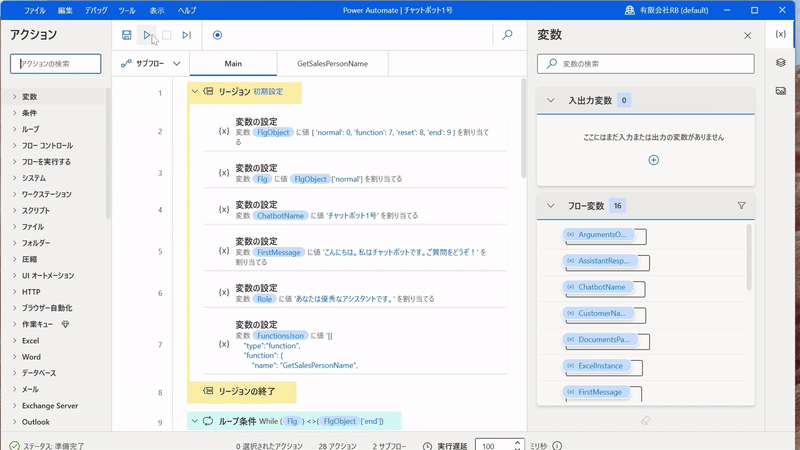This screenshot has width=800, height=450.
Task: Add input/output variable plus icon
Action: pyautogui.click(x=653, y=160)
